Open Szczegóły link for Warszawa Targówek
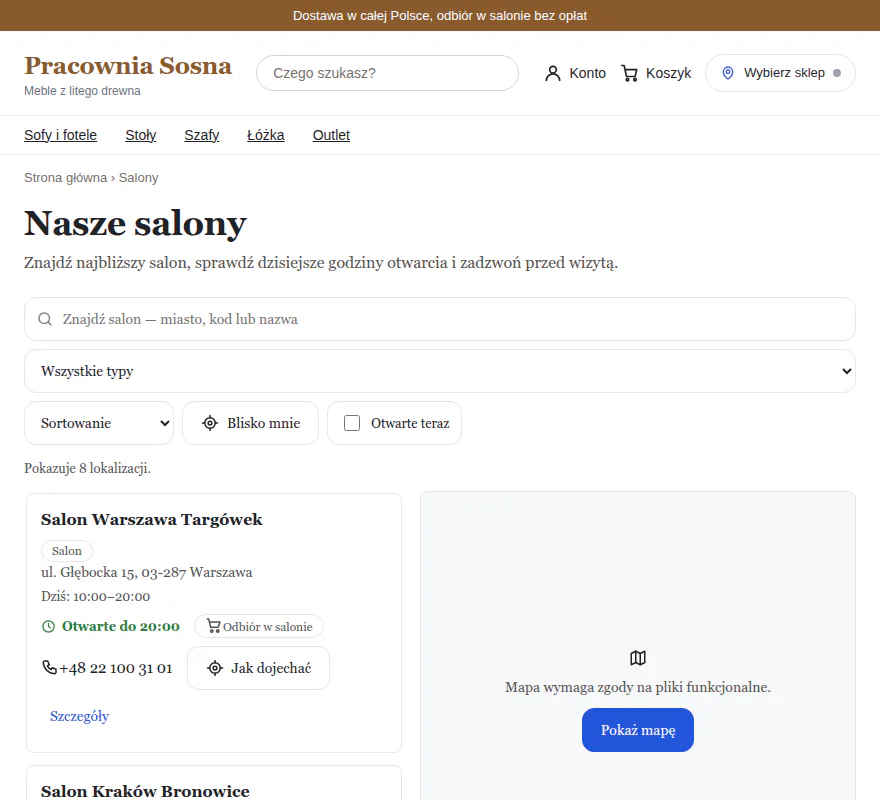880x800 pixels. (x=79, y=716)
